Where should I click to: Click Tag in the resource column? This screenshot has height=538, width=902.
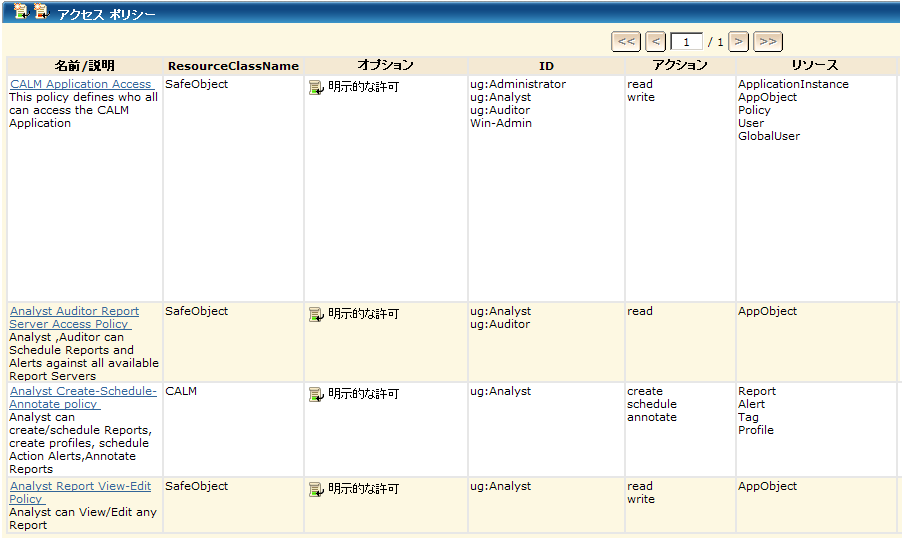[748, 417]
